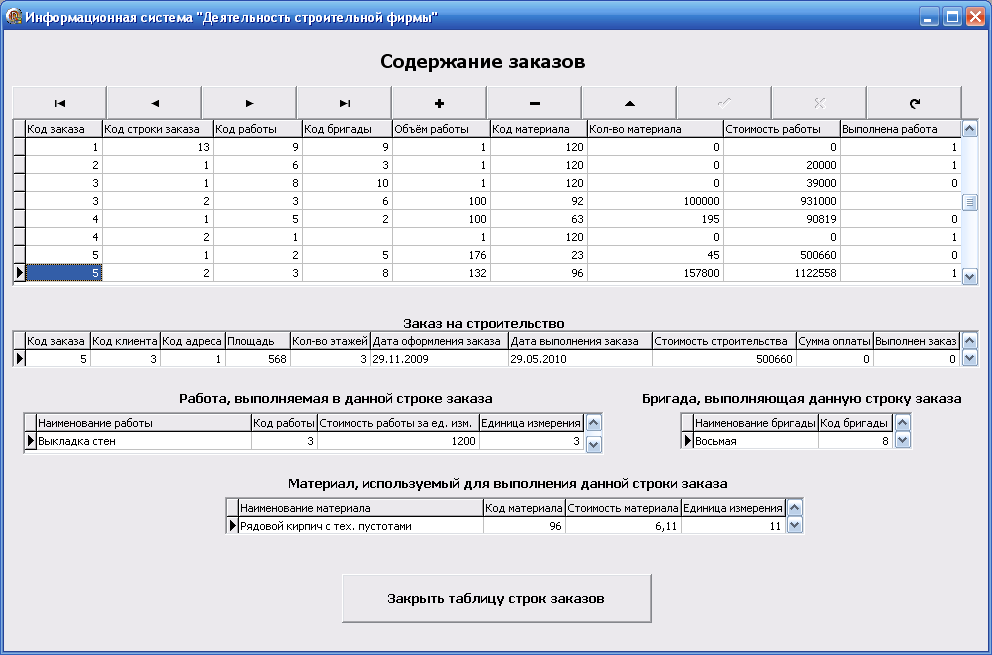Click 'Кол-во материала' column header
The width and height of the screenshot is (992, 655).
[x=655, y=129]
